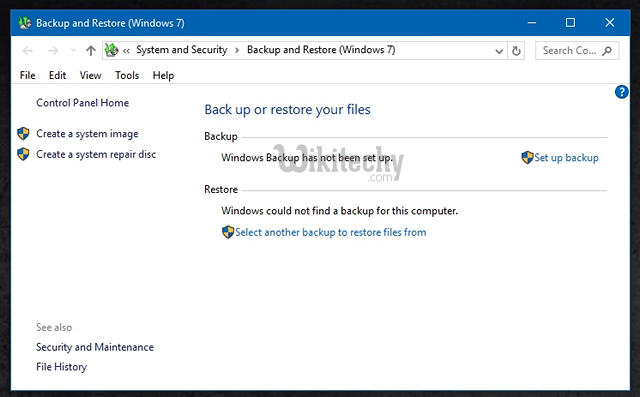
Task: Close the Backup and Restore window
Action: (609, 23)
